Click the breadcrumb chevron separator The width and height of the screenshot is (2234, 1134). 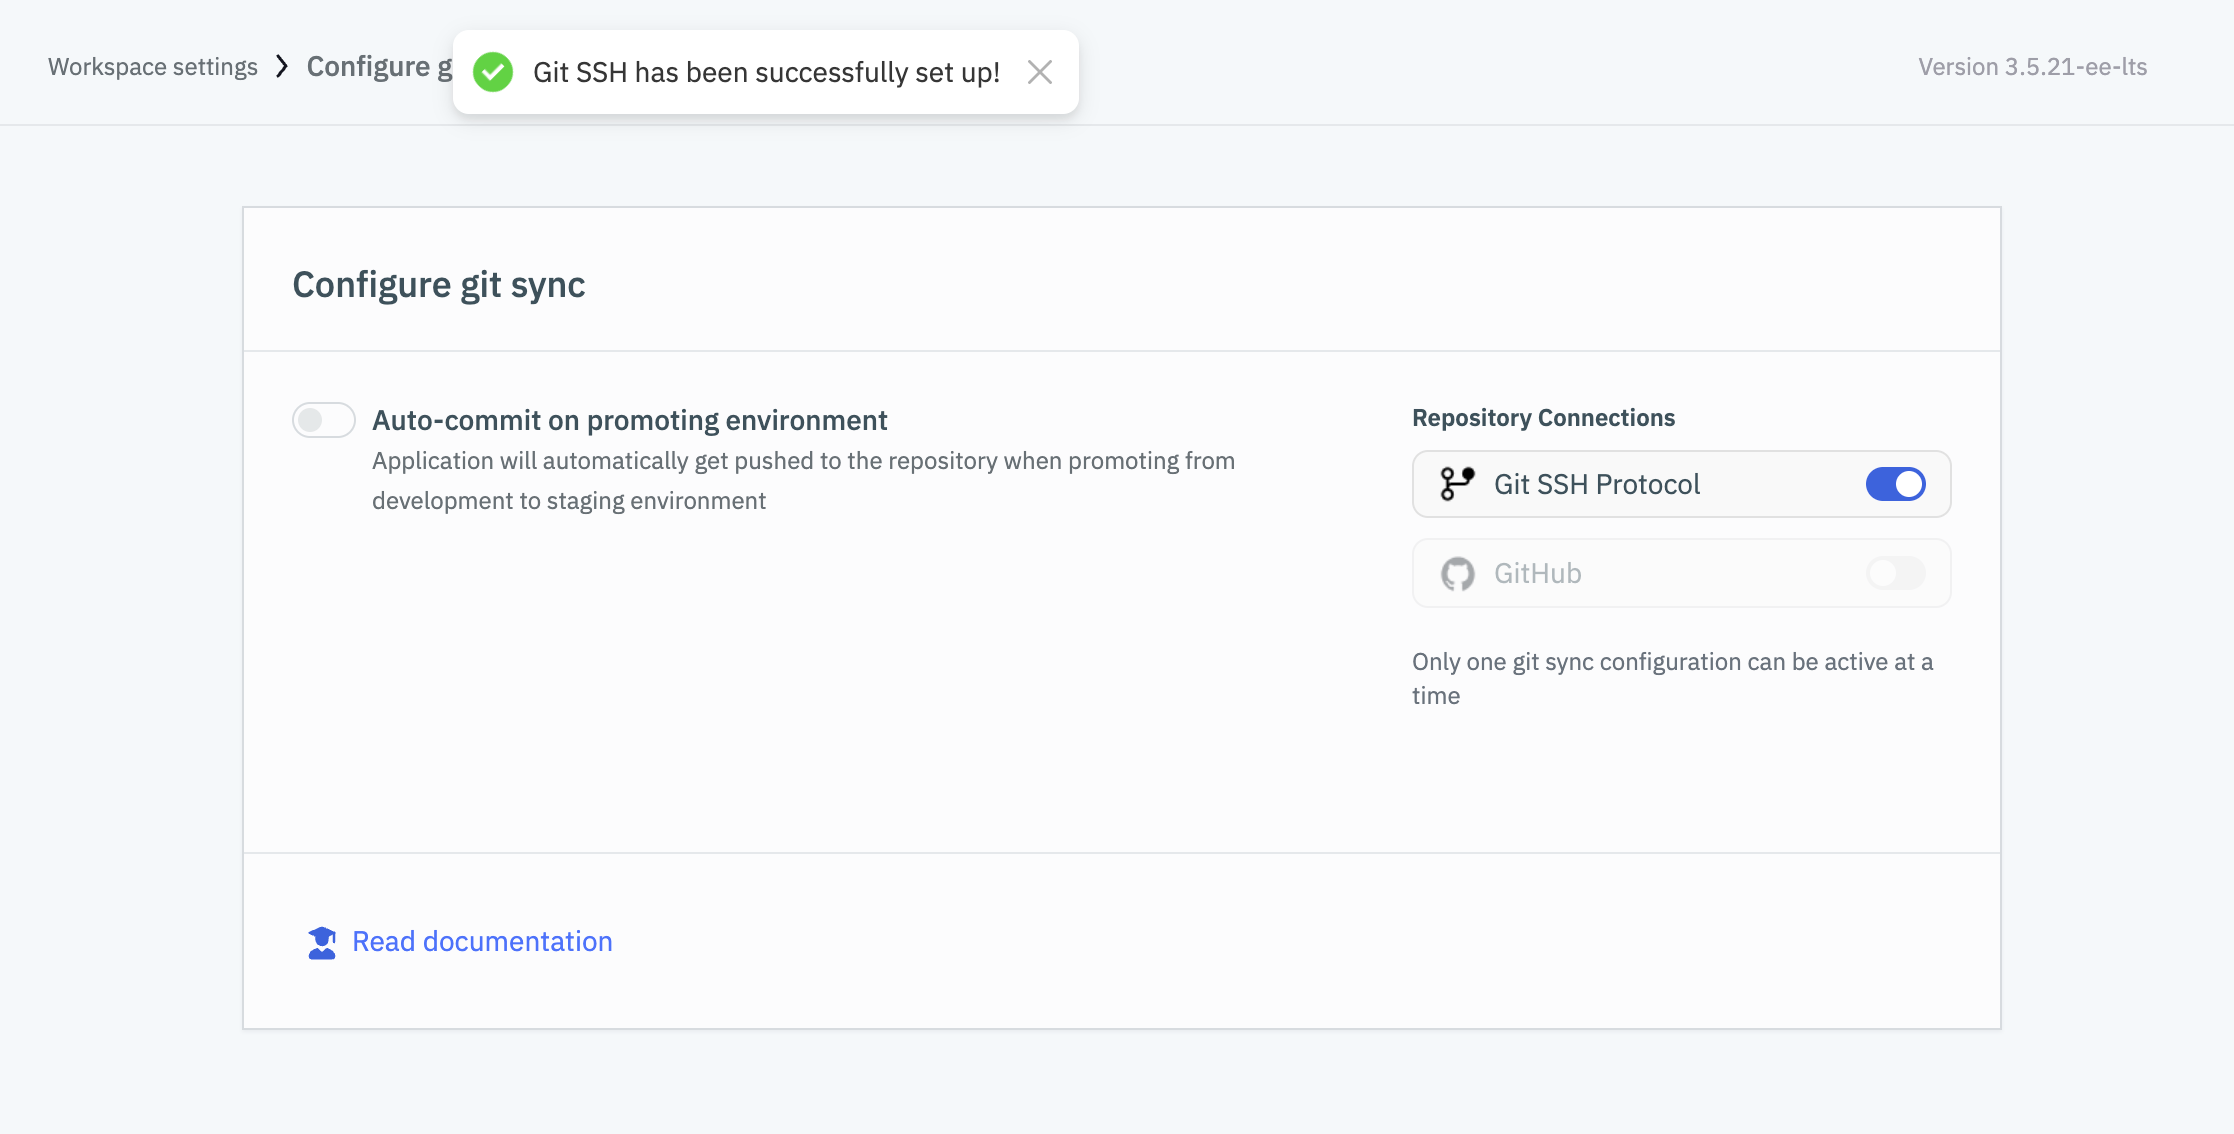pyautogui.click(x=282, y=67)
